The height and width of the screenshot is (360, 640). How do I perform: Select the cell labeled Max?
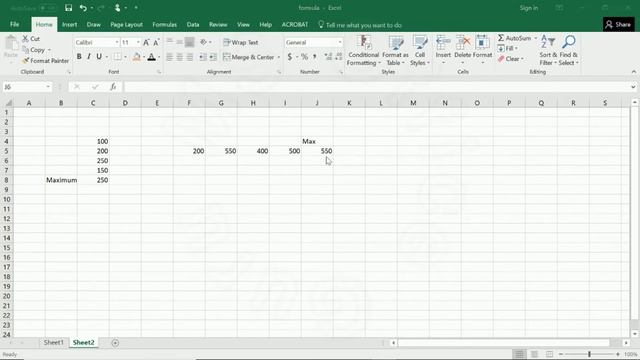point(317,141)
